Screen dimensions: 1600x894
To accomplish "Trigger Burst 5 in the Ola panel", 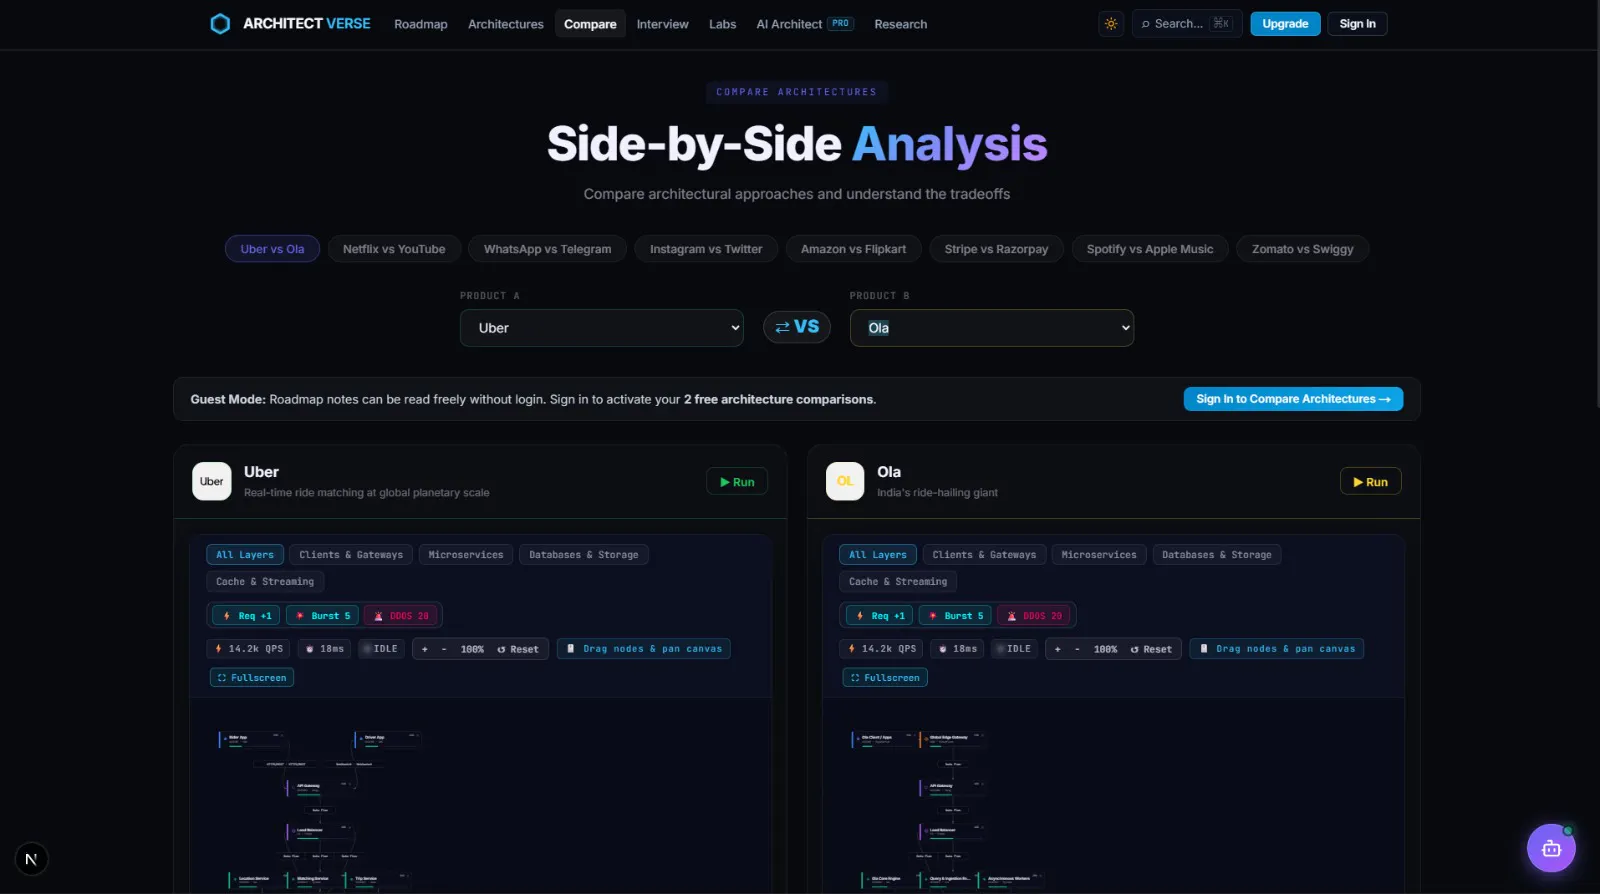I will pyautogui.click(x=957, y=616).
